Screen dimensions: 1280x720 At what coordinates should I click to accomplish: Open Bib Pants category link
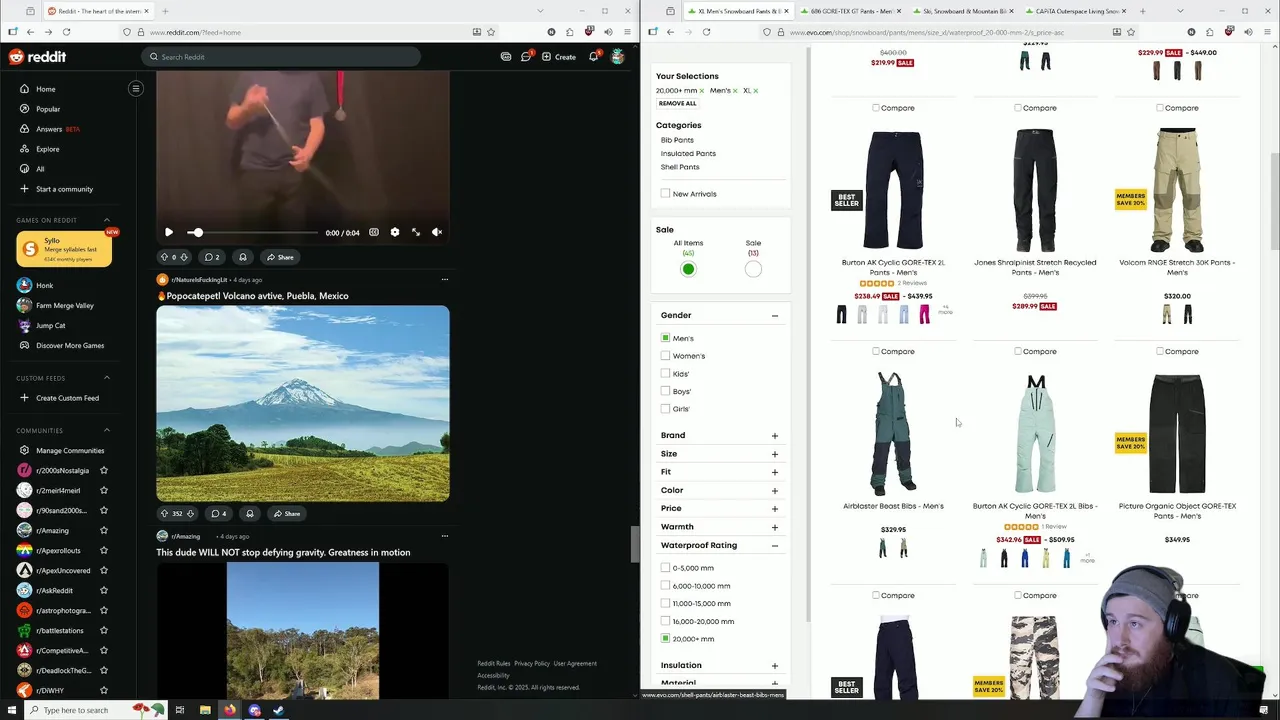[677, 140]
